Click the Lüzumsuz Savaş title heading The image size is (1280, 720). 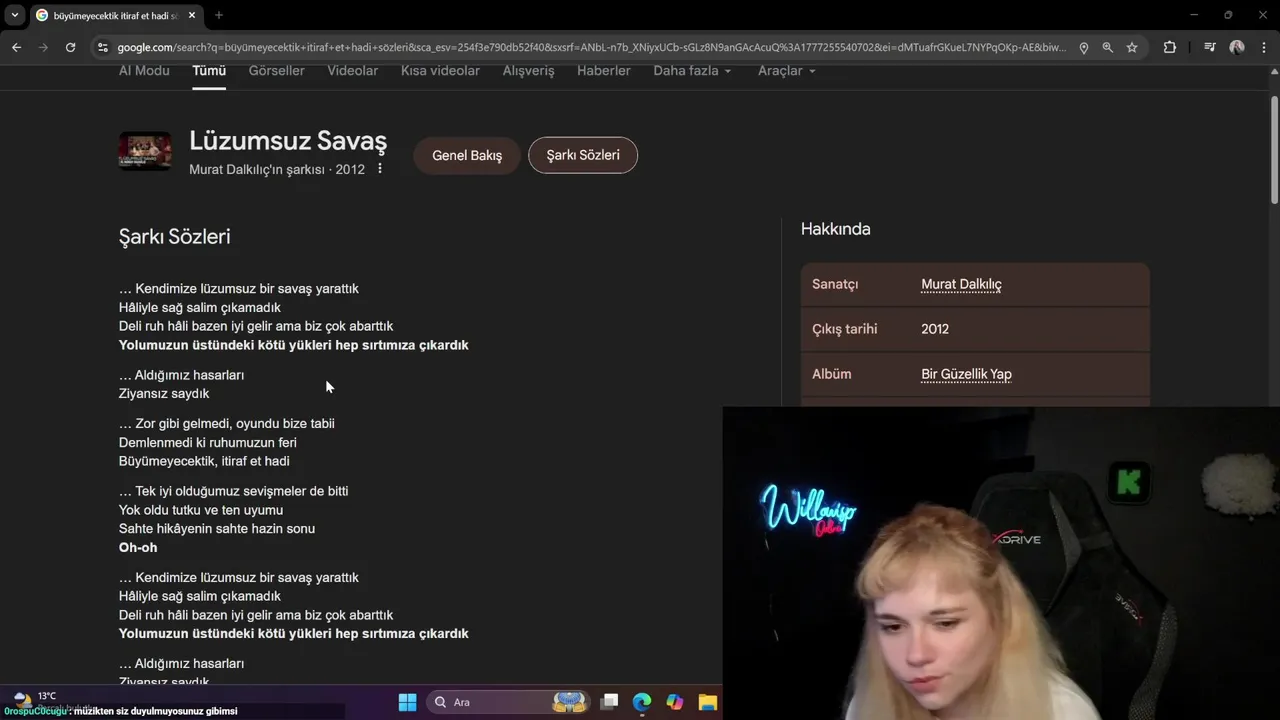[288, 141]
